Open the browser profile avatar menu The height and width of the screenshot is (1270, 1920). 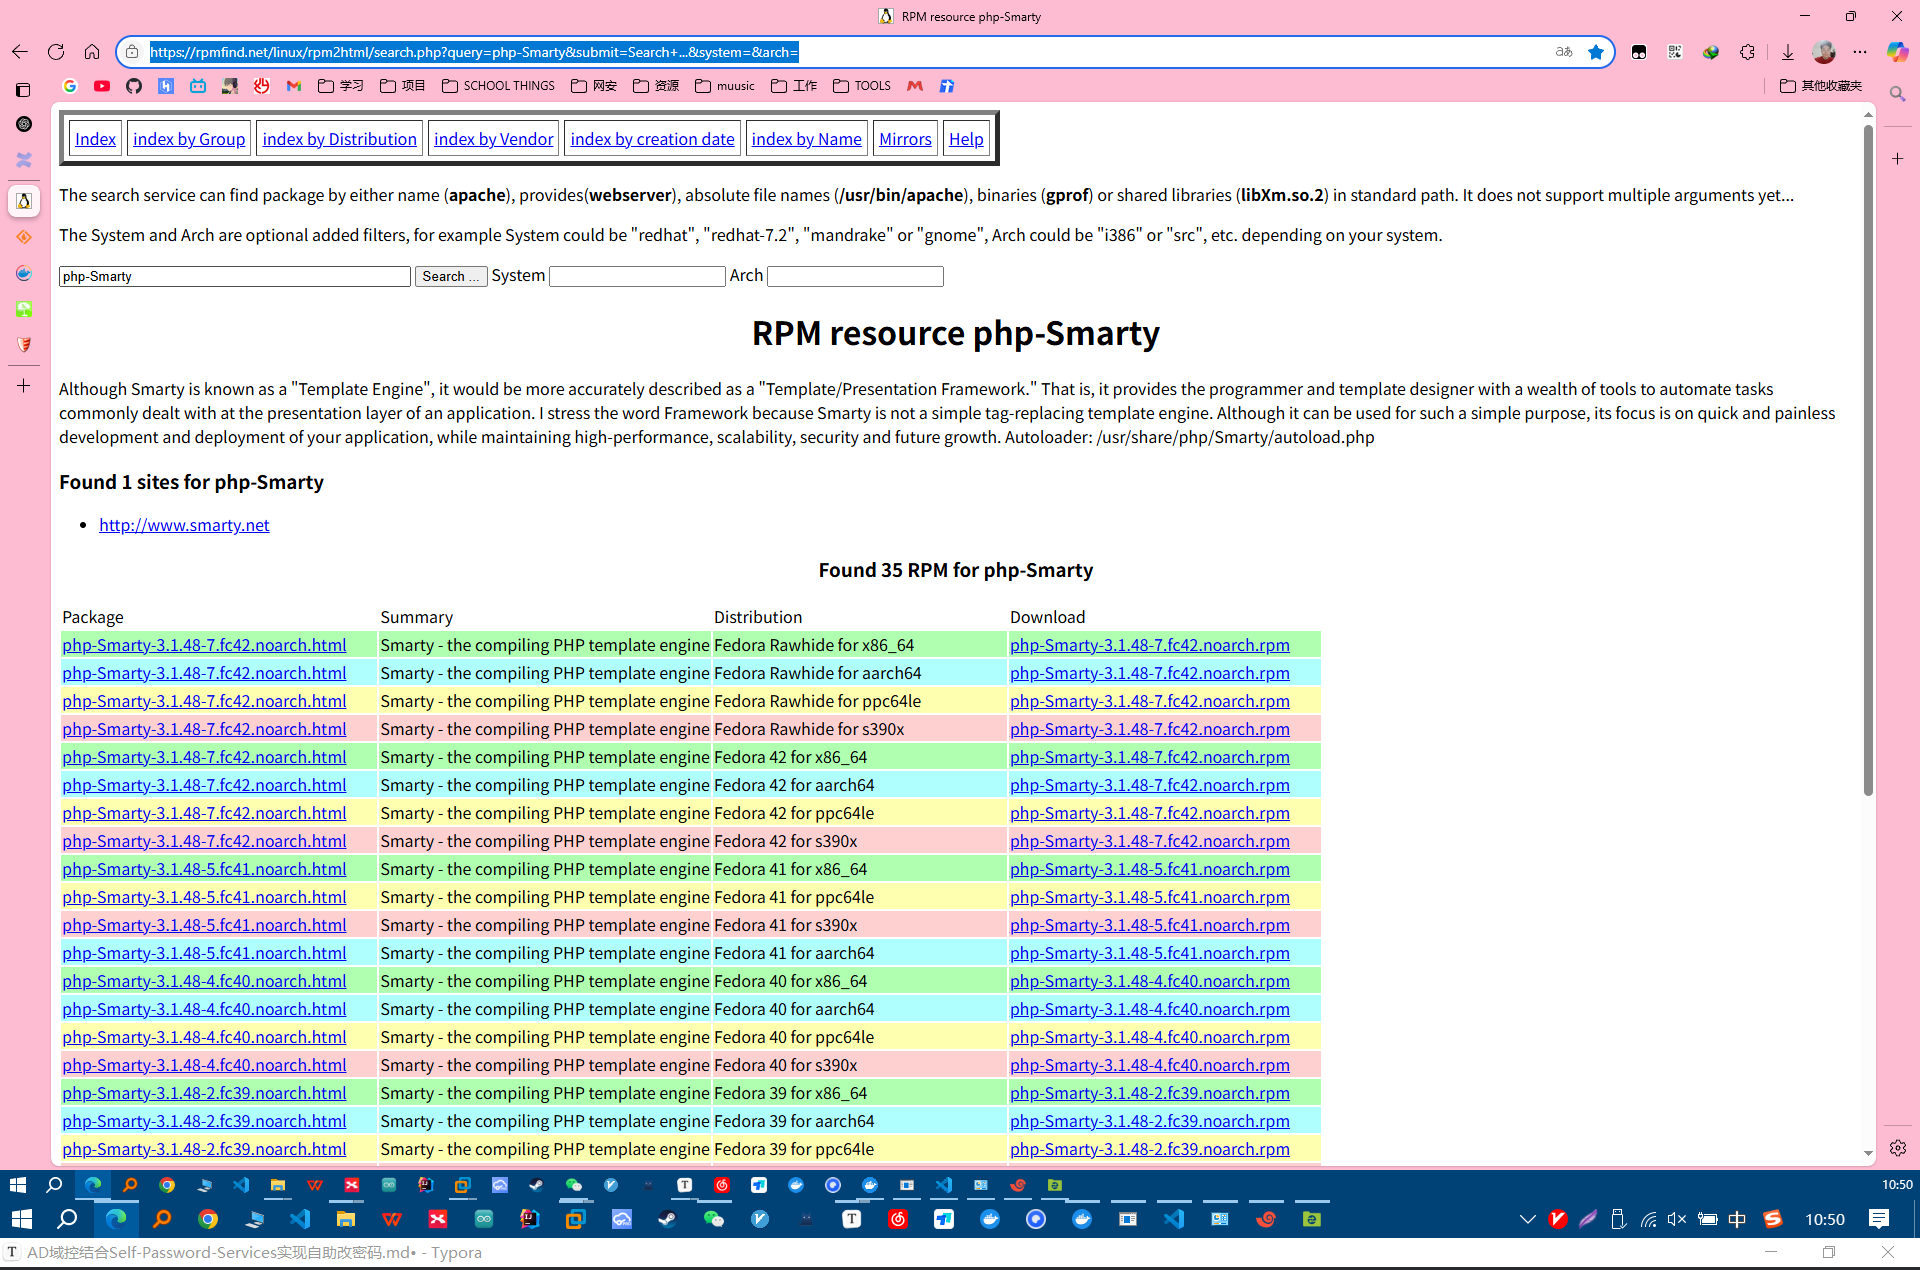(x=1824, y=52)
